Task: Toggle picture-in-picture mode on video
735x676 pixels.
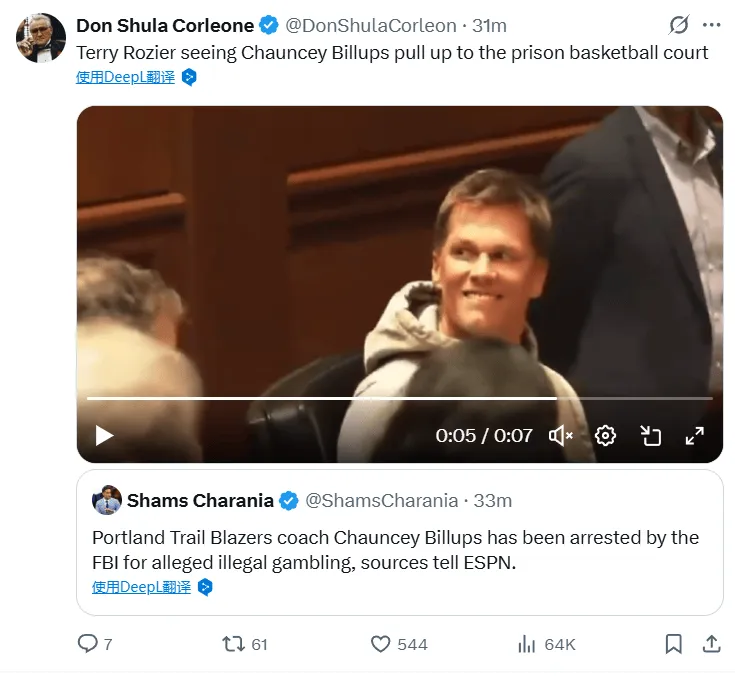Action: [651, 435]
